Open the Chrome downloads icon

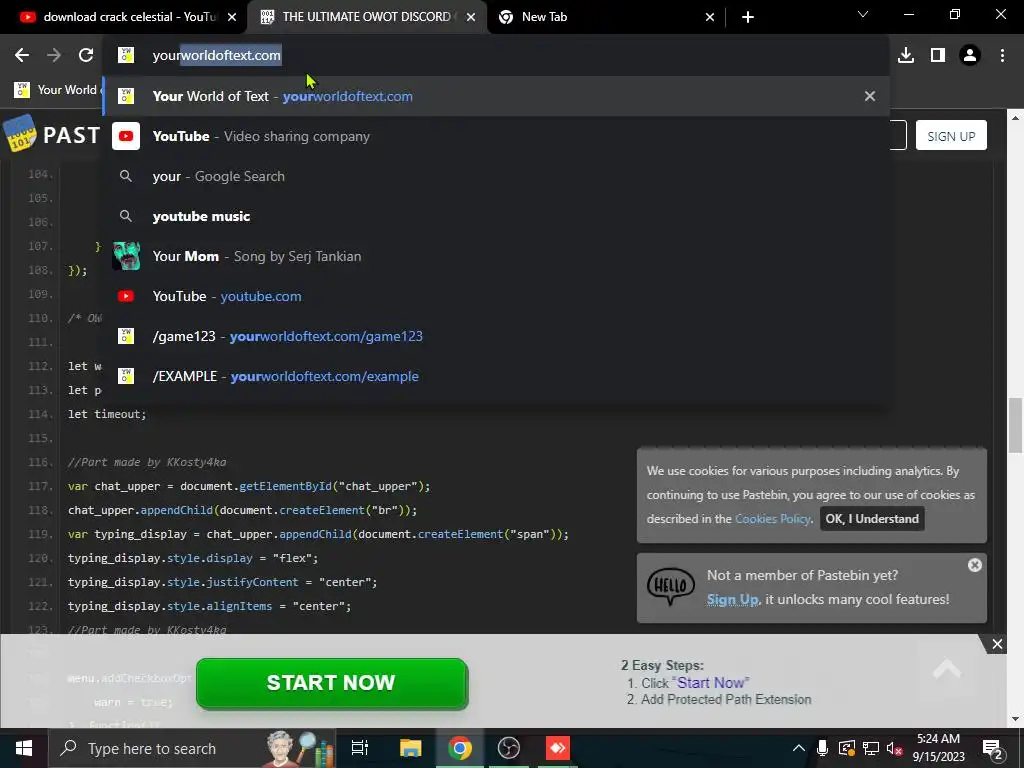point(906,56)
